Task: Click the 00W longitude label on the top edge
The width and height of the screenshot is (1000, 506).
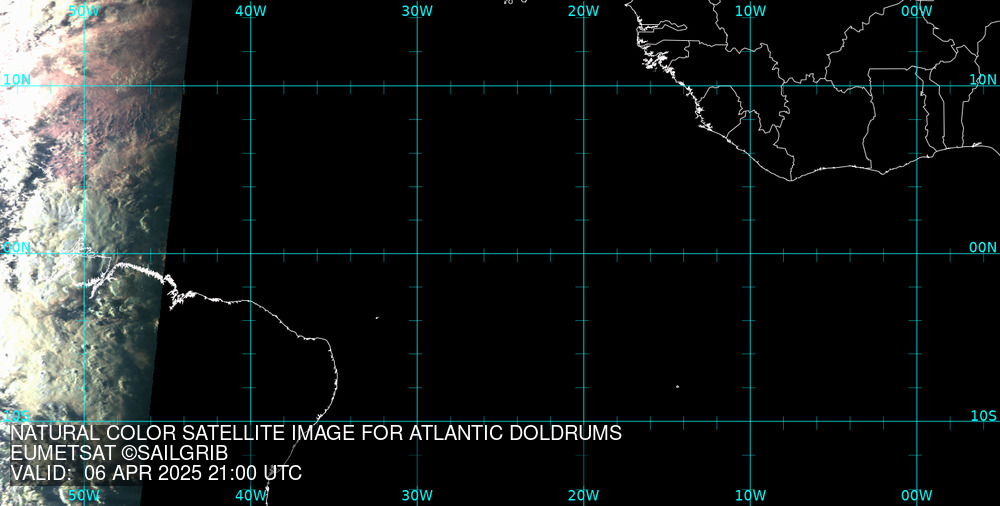Action: click(917, 11)
